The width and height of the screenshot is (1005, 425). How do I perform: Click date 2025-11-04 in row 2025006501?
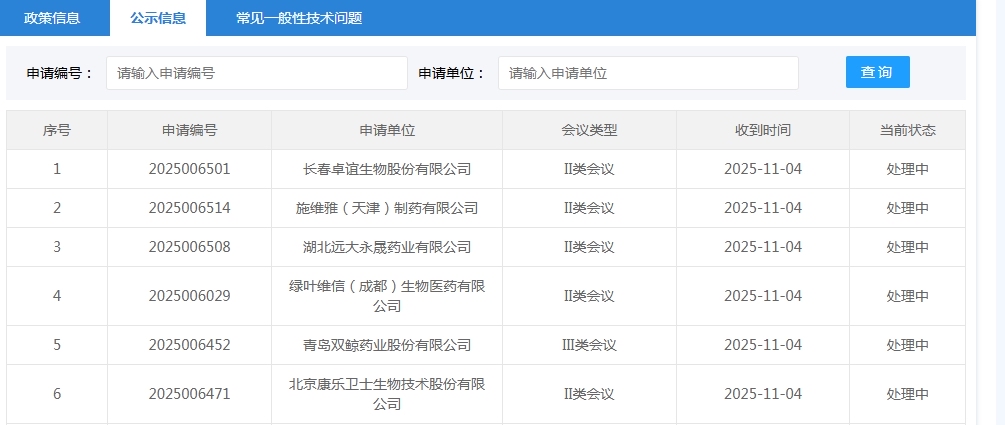(x=763, y=169)
